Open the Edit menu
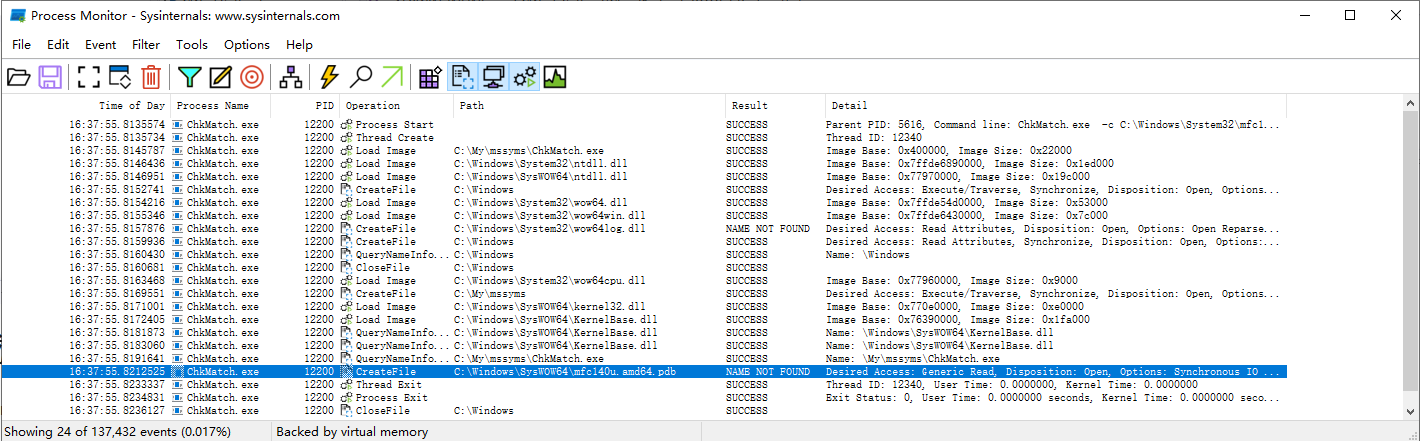This screenshot has width=1420, height=441. (x=58, y=45)
